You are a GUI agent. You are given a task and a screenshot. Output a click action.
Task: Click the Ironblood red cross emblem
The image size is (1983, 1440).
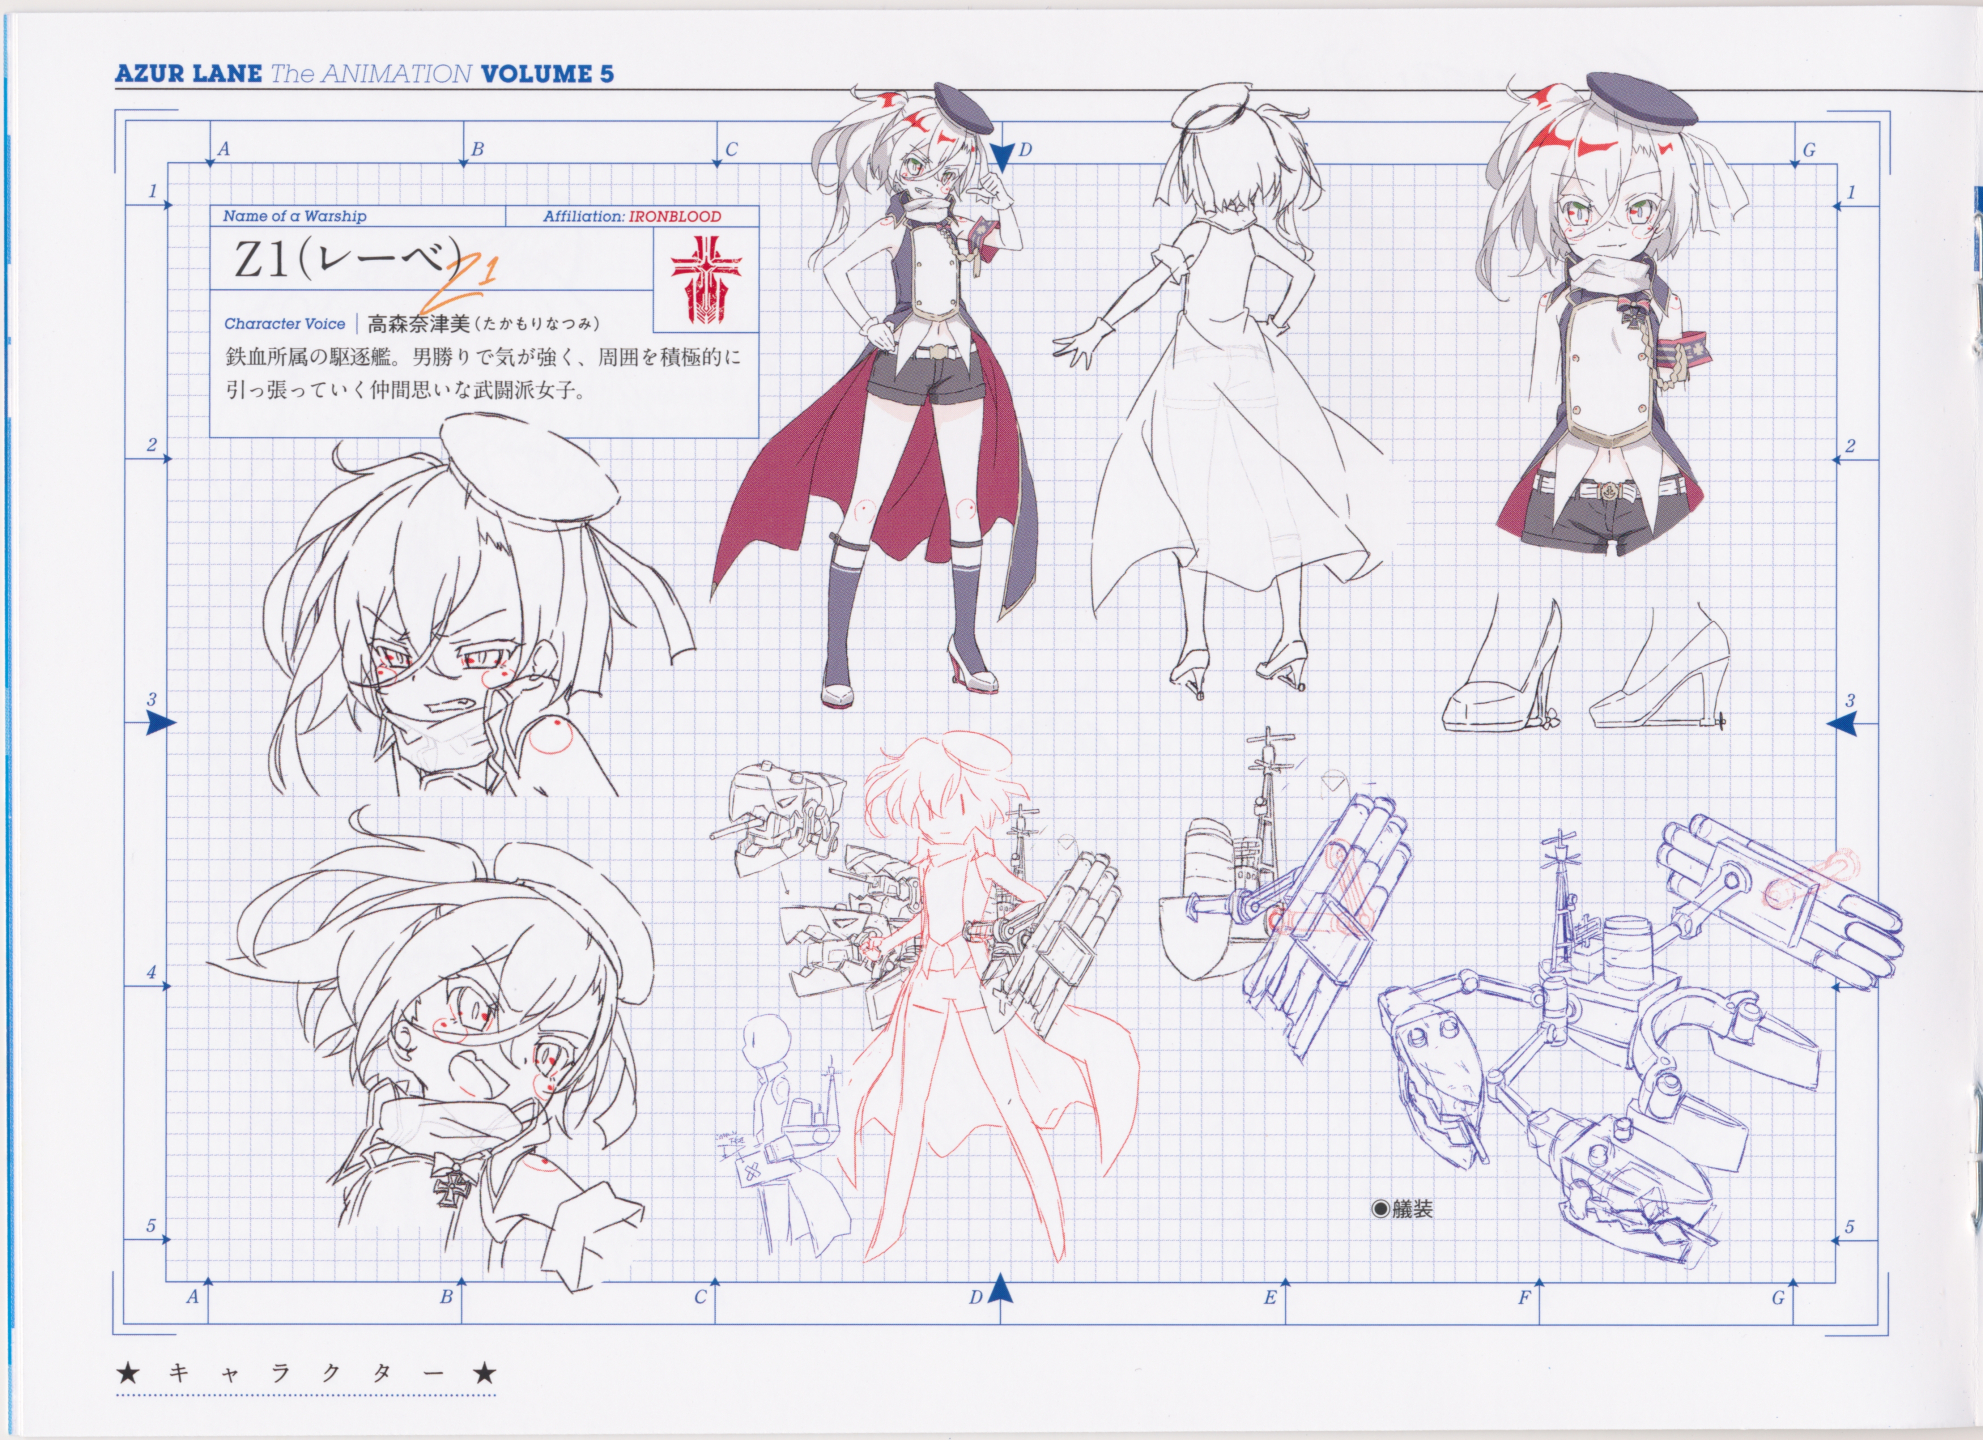click(705, 281)
